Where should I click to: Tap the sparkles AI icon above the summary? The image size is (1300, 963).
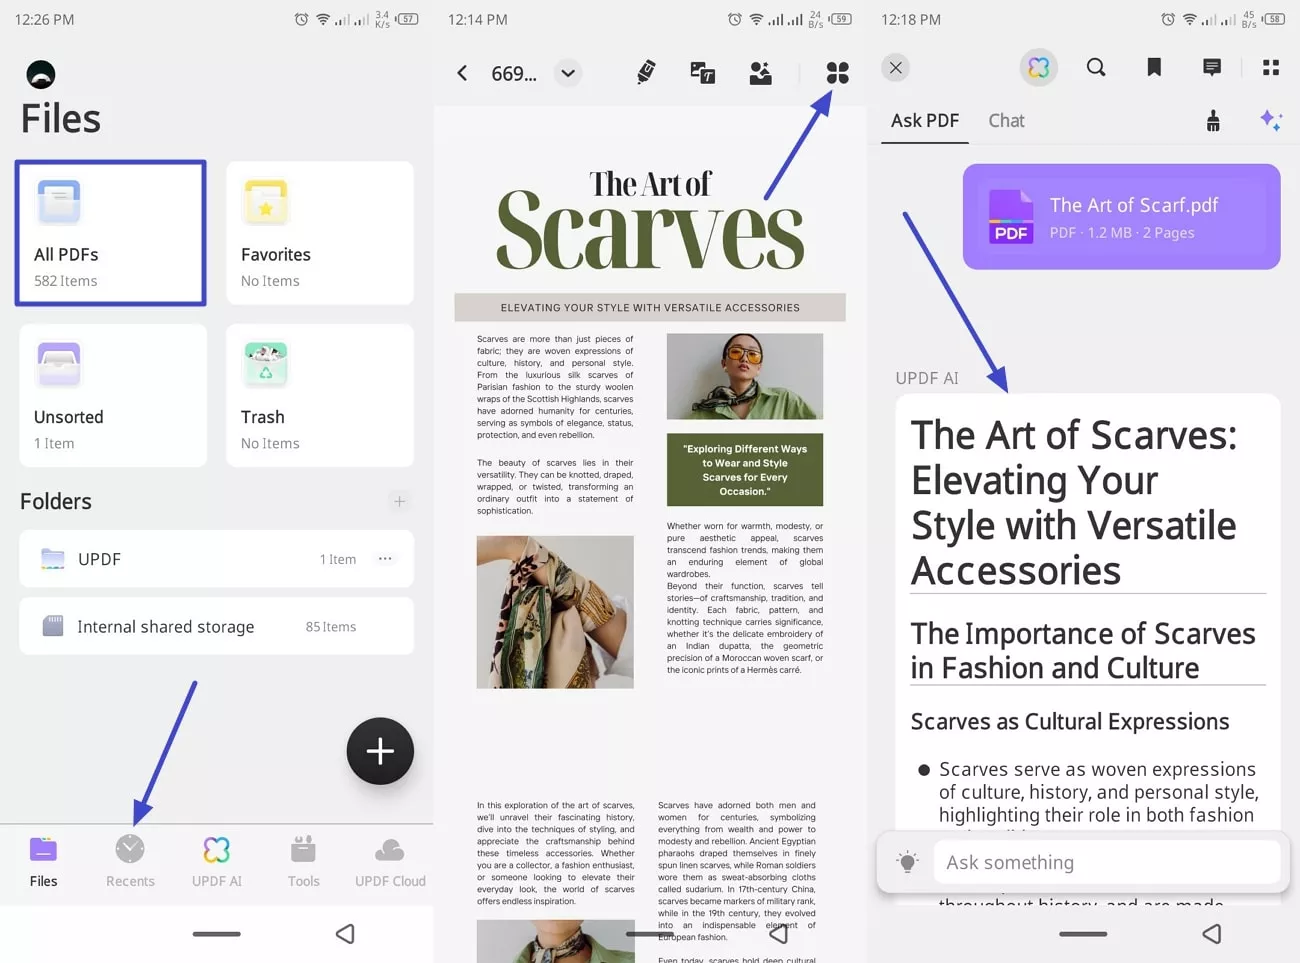pos(1271,120)
